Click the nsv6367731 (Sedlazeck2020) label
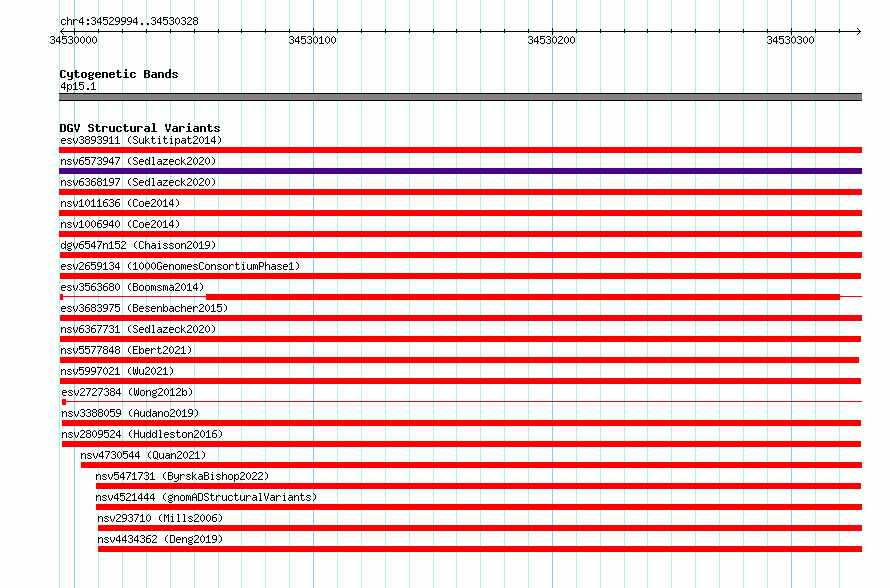 [x=138, y=329]
